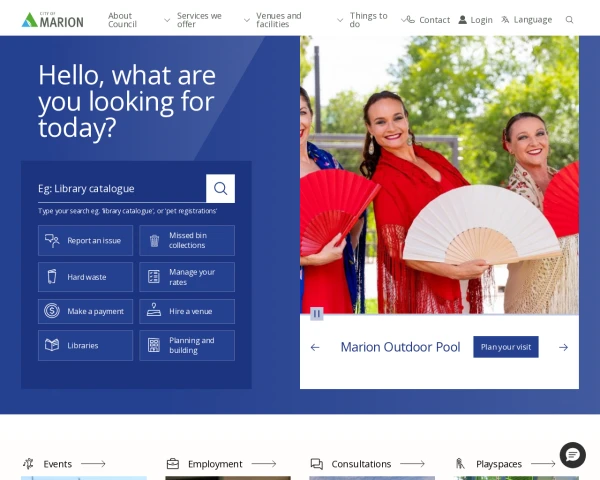Open Marion Outdoor Pool heading link
The image size is (600, 480).
click(400, 347)
